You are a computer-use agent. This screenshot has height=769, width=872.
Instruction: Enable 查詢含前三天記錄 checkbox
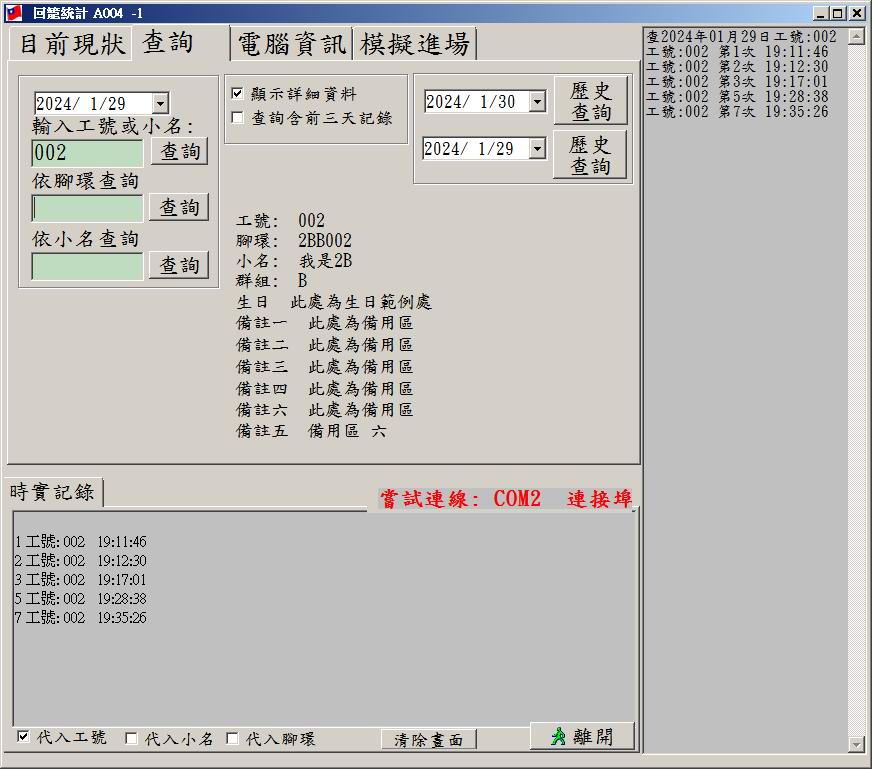pyautogui.click(x=238, y=118)
